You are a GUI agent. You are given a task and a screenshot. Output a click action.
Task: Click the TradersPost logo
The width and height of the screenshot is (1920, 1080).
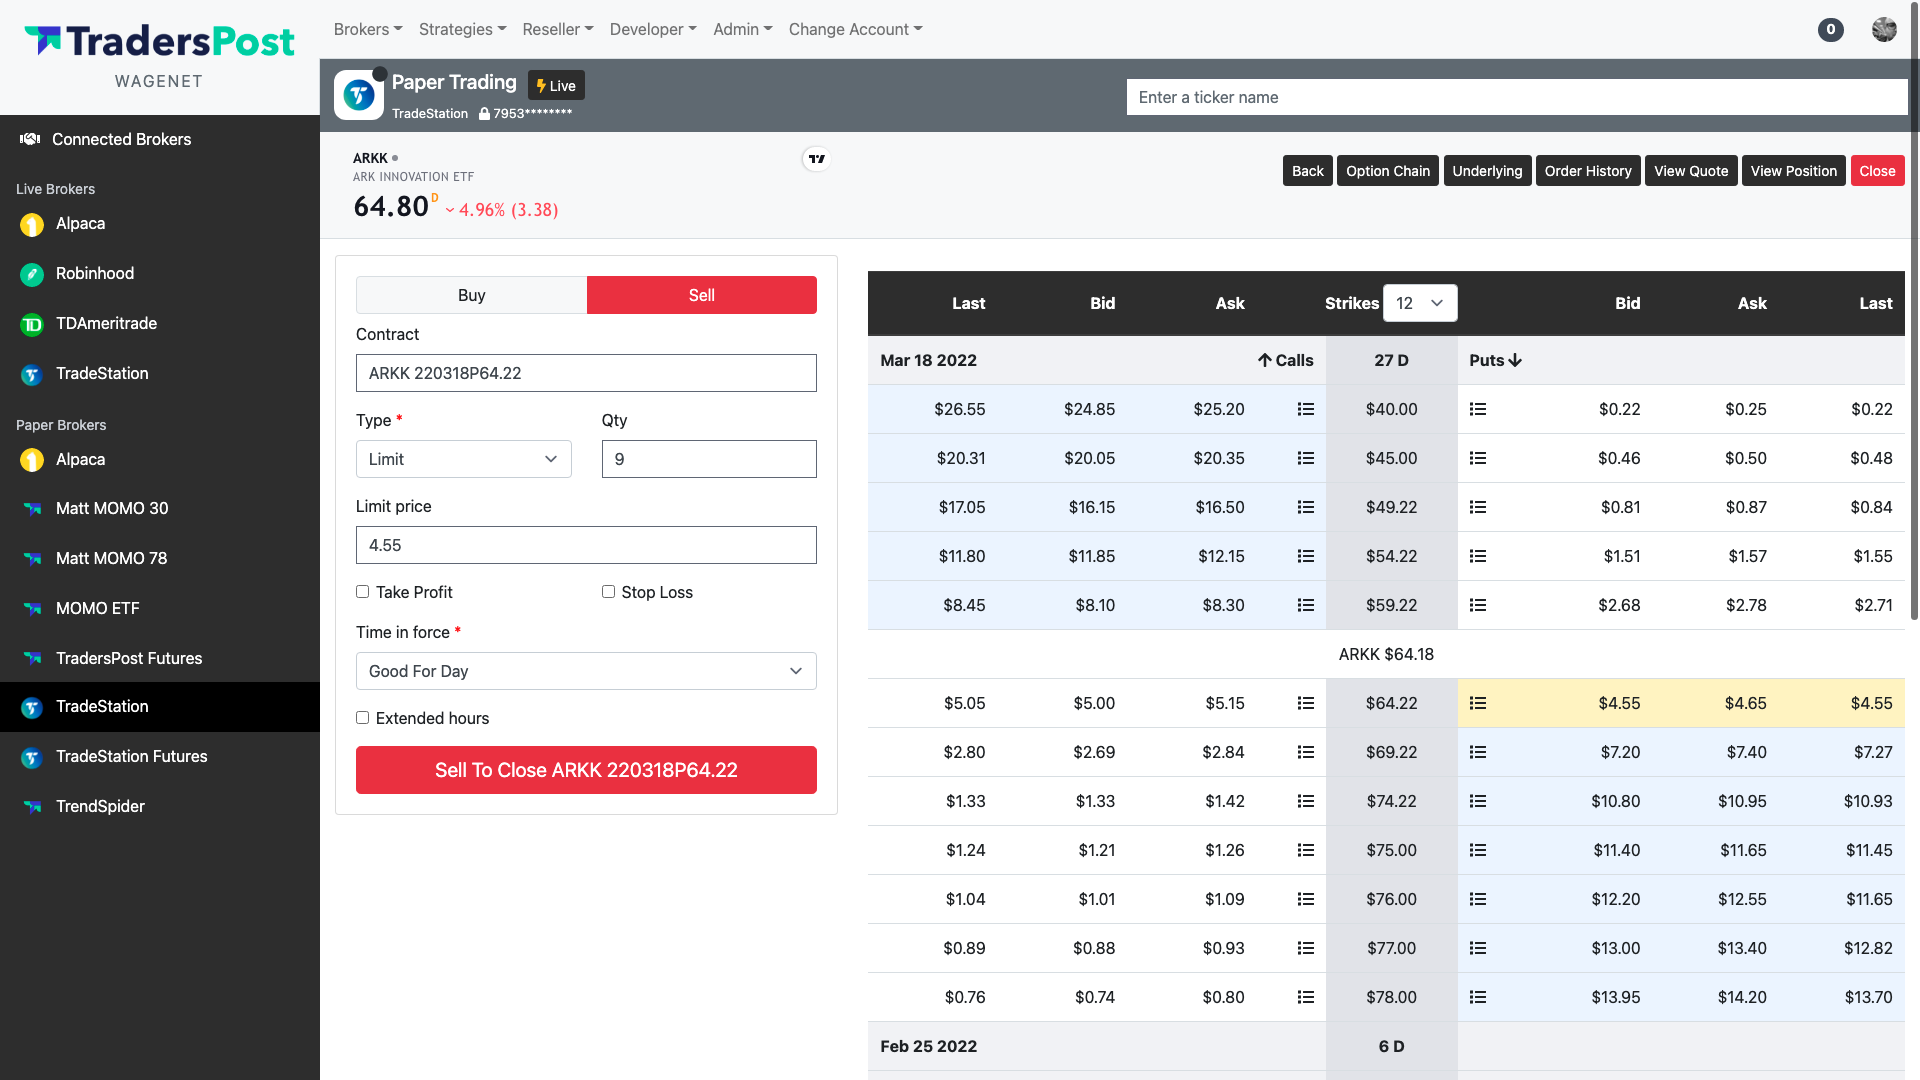(x=159, y=41)
